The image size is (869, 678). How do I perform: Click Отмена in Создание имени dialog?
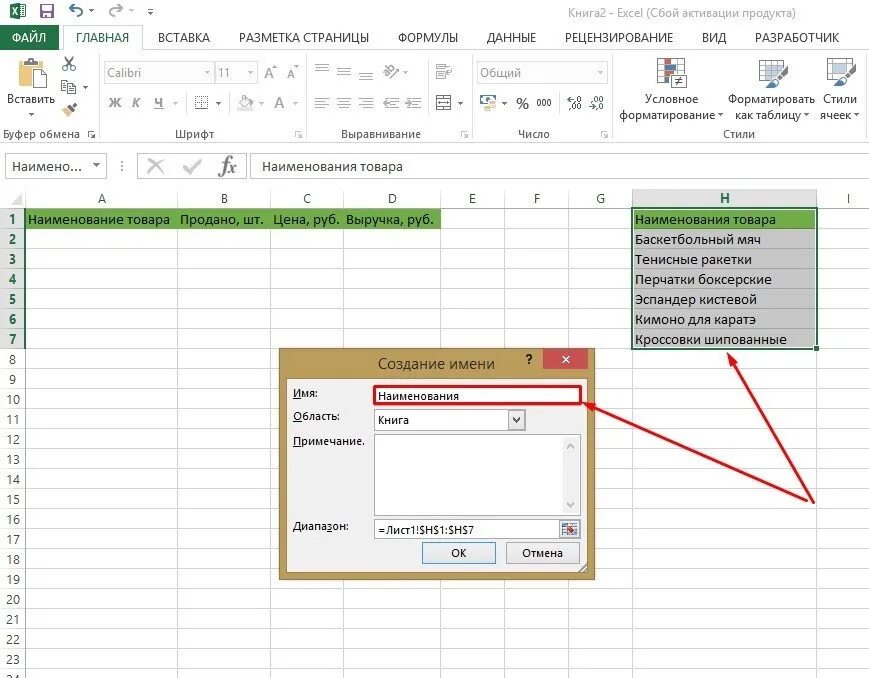[x=543, y=553]
